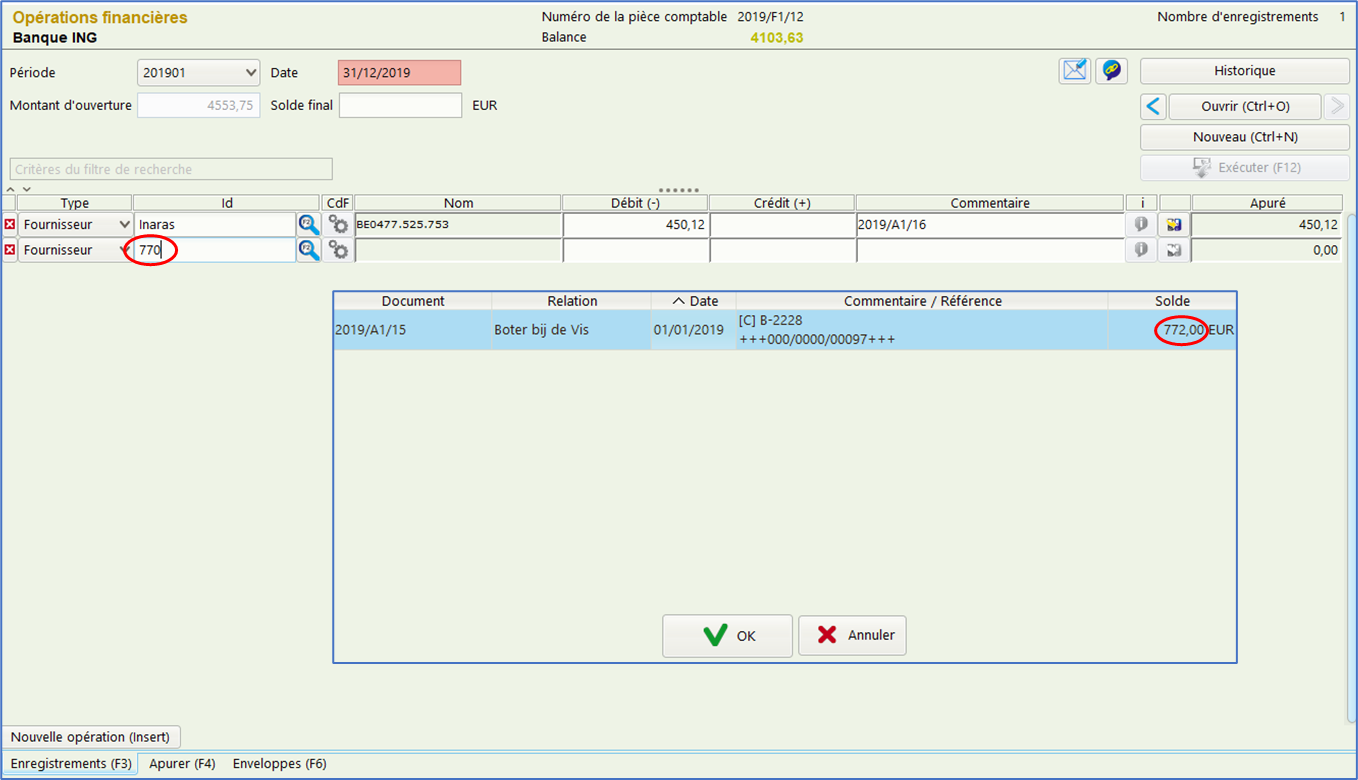This screenshot has height=780, width=1358.
Task: Click the Nouveau (Ctrl+N) button
Action: (x=1245, y=137)
